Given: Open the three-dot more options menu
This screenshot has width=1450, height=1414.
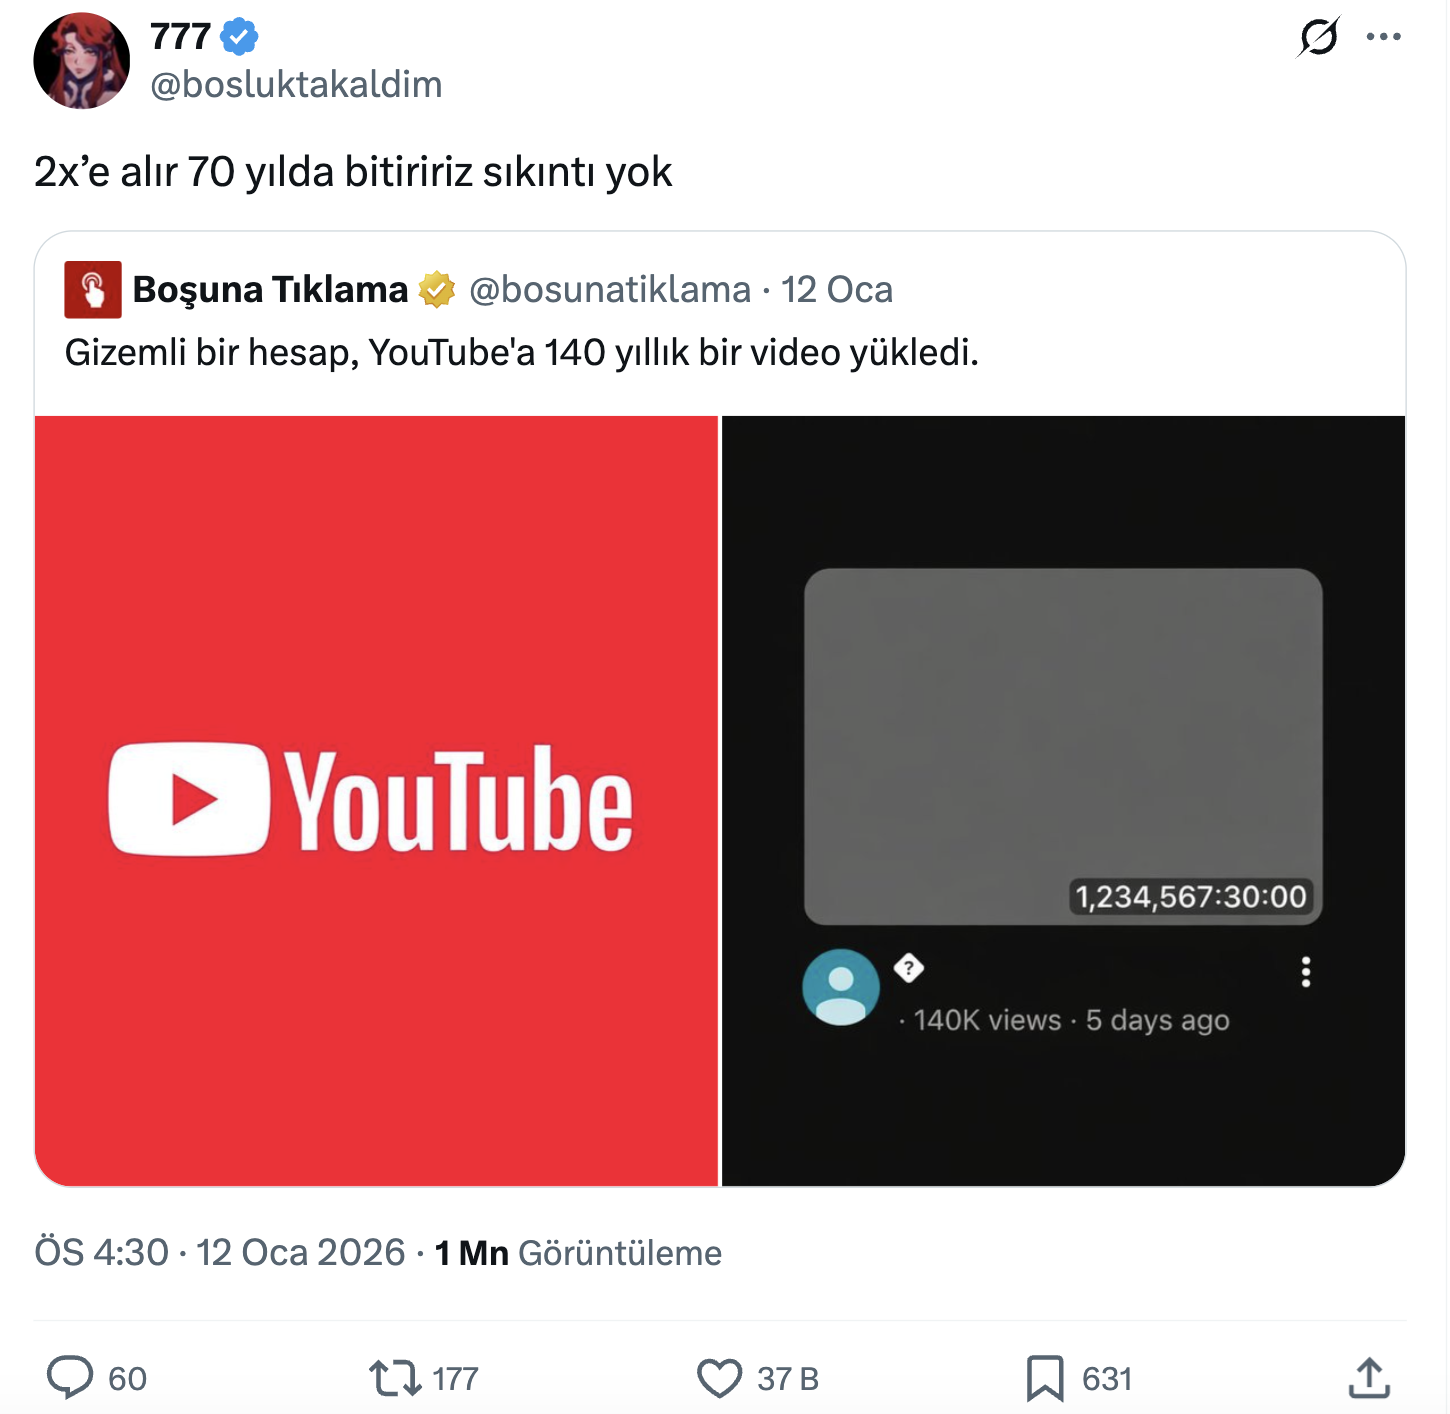Looking at the screenshot, I should [1383, 38].
